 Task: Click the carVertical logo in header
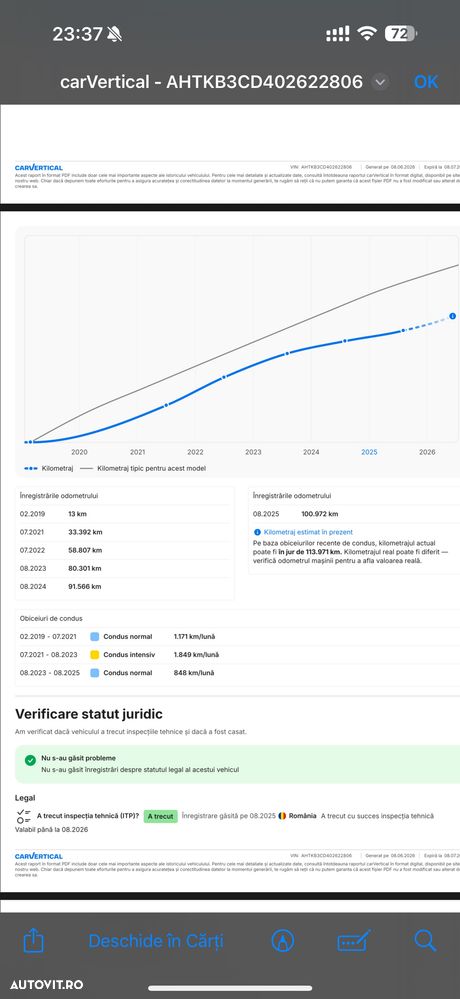click(39, 168)
